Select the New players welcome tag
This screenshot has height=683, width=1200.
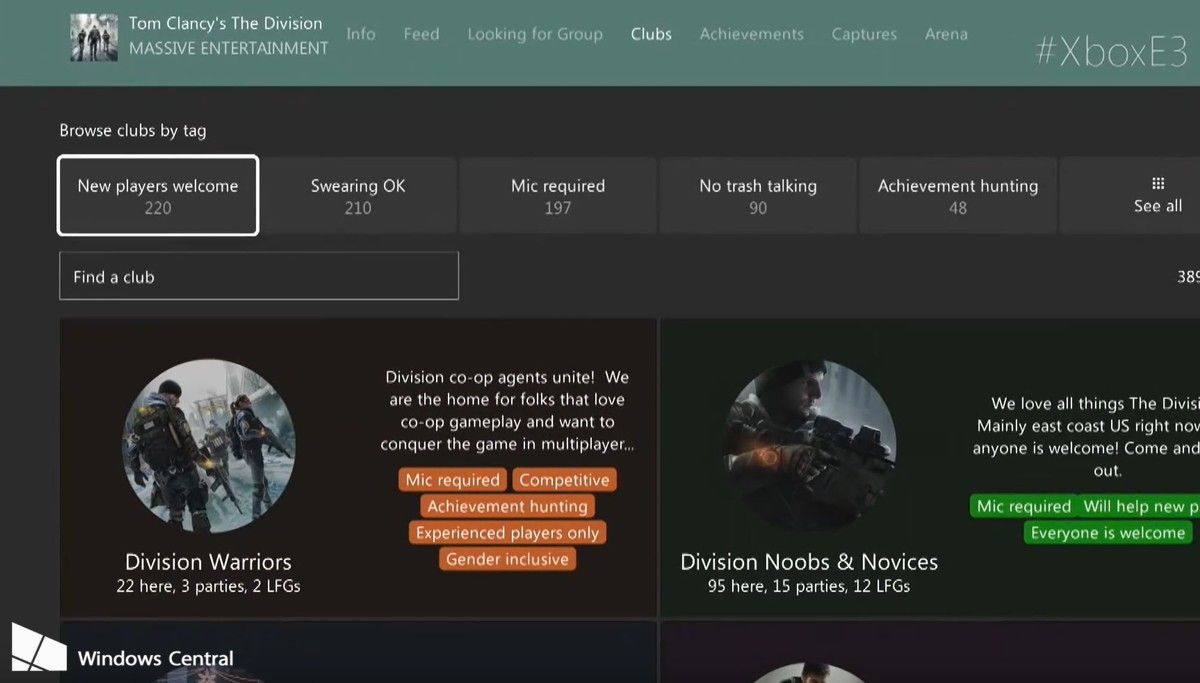click(158, 195)
